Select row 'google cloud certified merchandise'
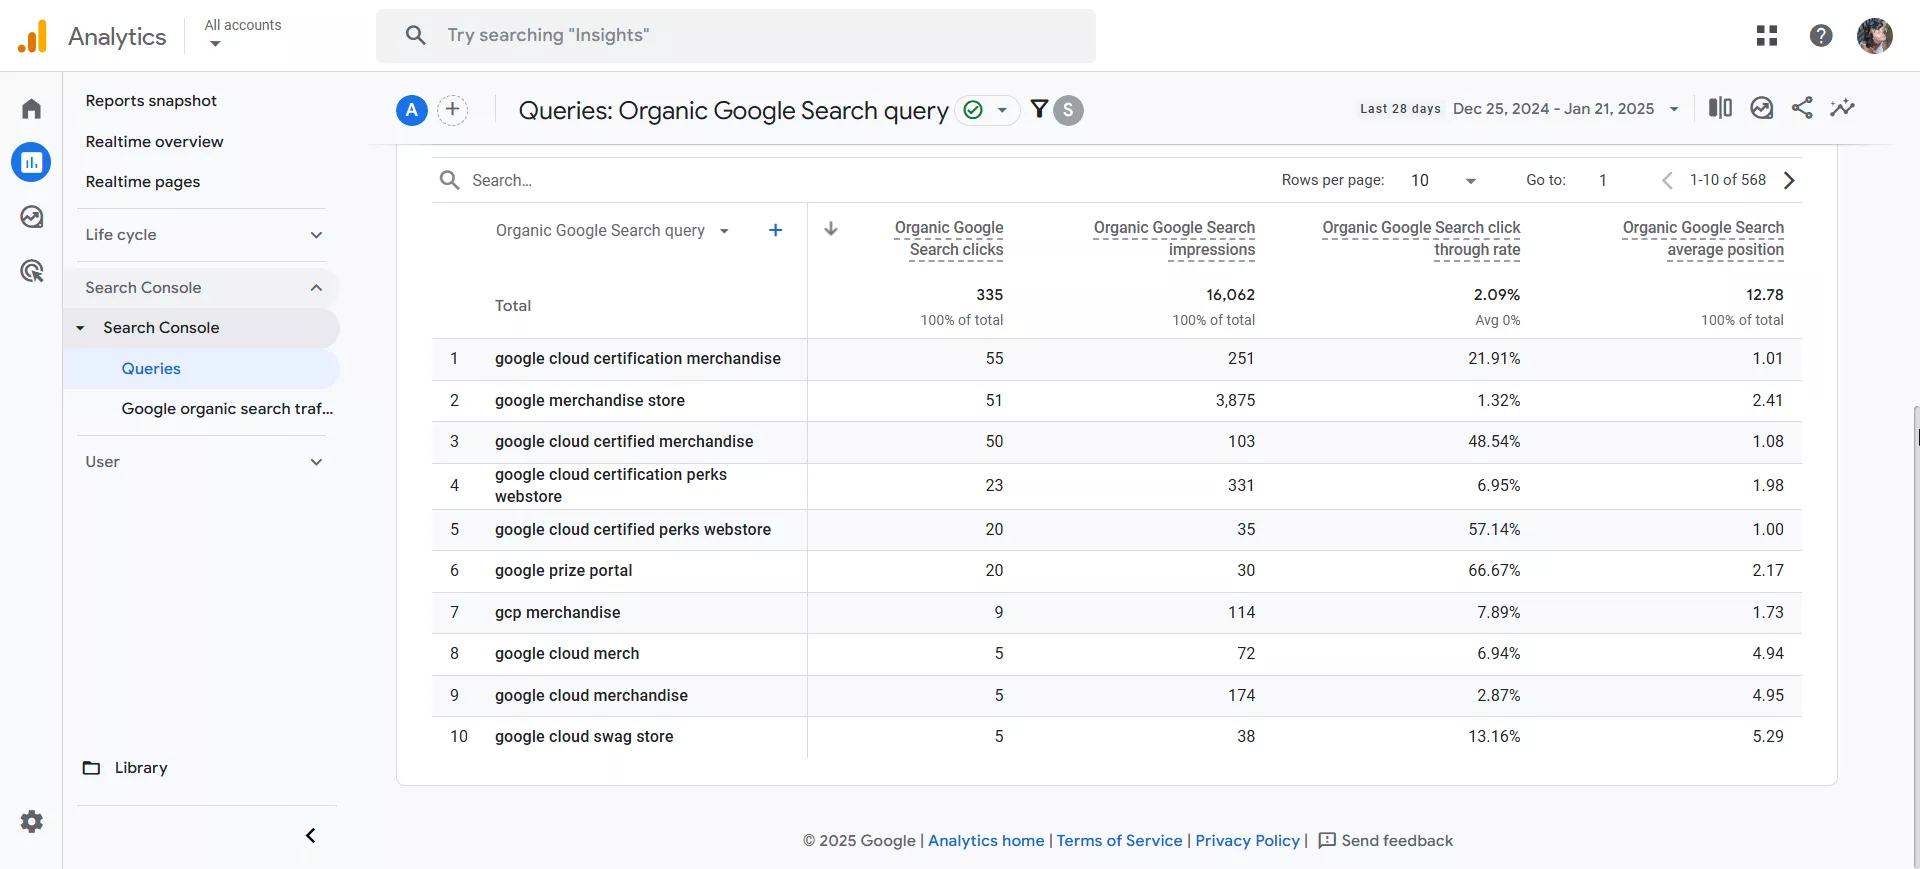This screenshot has height=869, width=1920. 1117,442
